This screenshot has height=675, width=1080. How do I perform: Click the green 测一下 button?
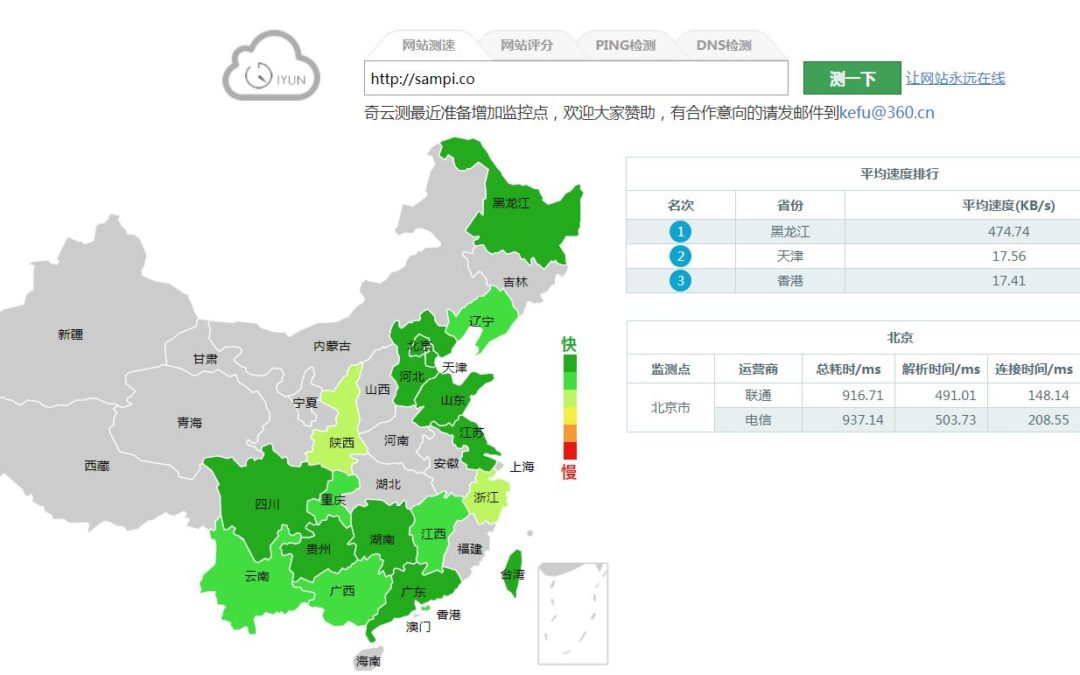pos(852,78)
